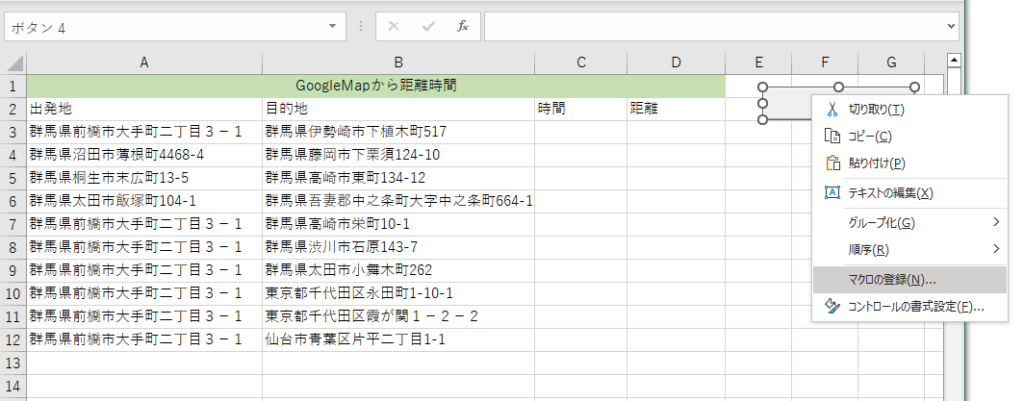The width and height of the screenshot is (1024, 401).
Task: Open the Name Box dropdown arrow
Action: pos(332,26)
